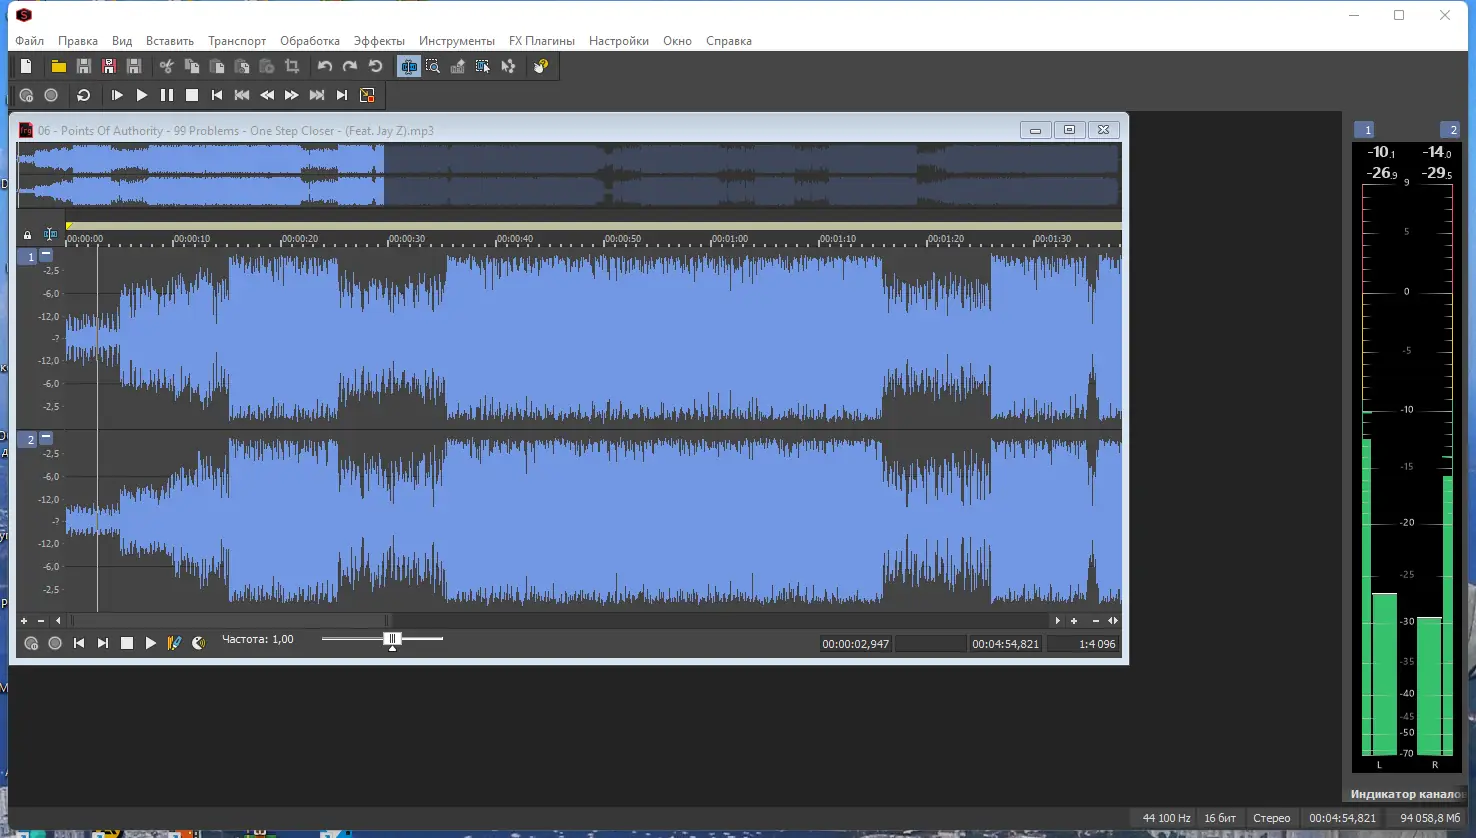Open the Правка menu
1476x838 pixels.
[x=78, y=41]
